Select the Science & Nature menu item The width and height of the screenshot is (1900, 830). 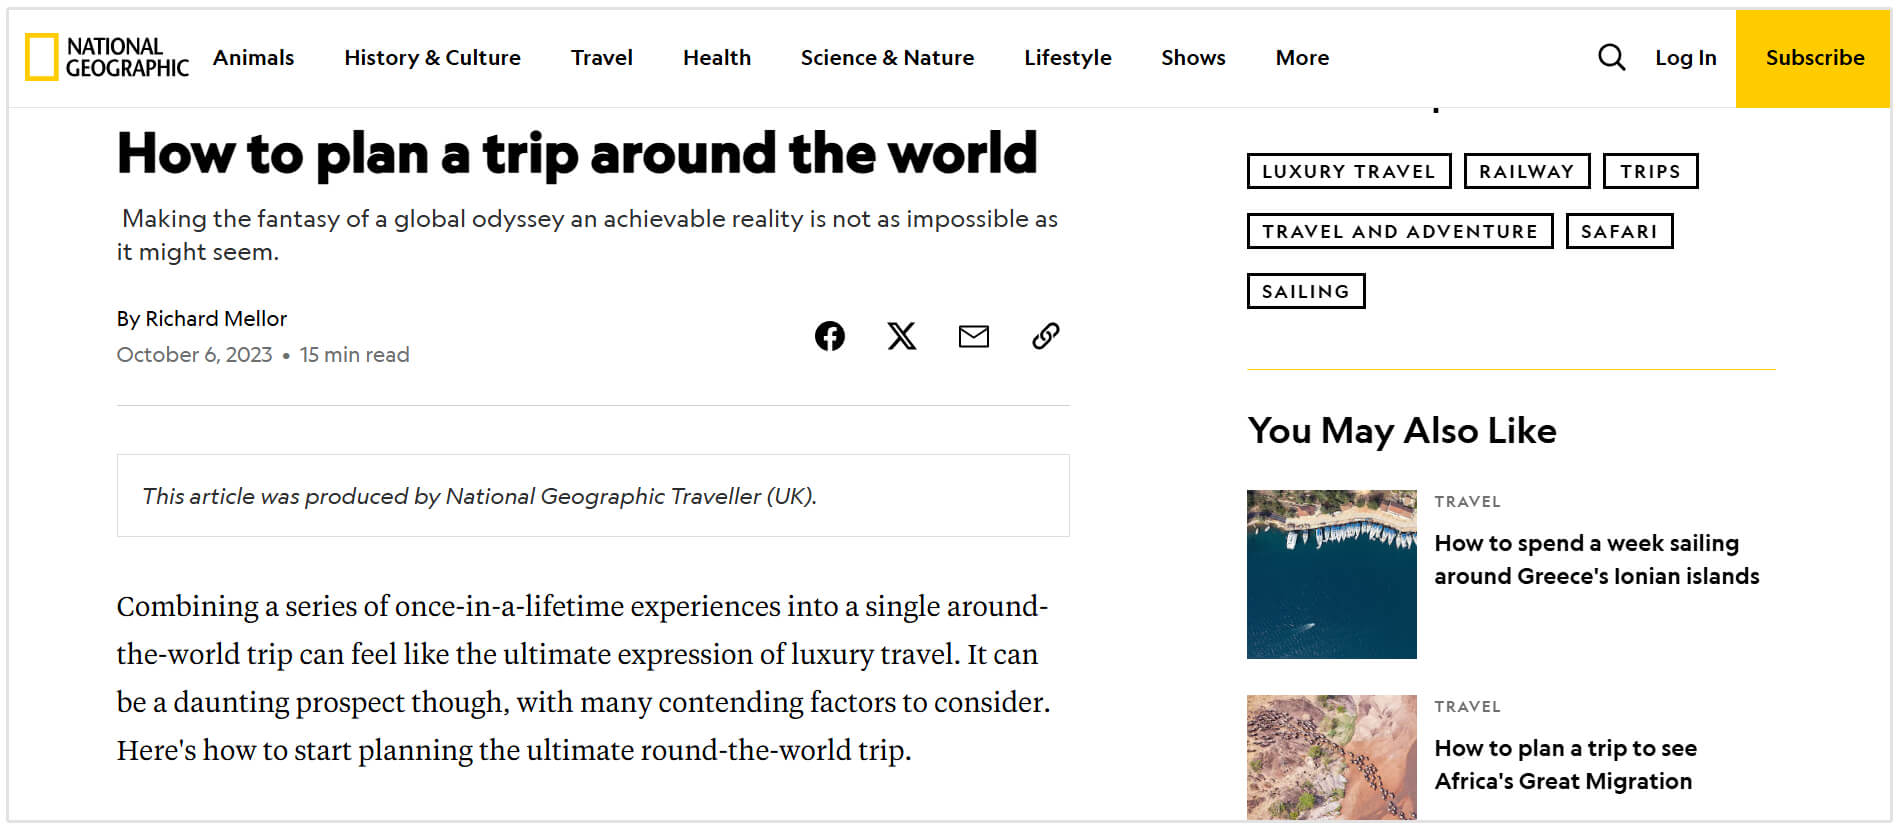pyautogui.click(x=888, y=58)
